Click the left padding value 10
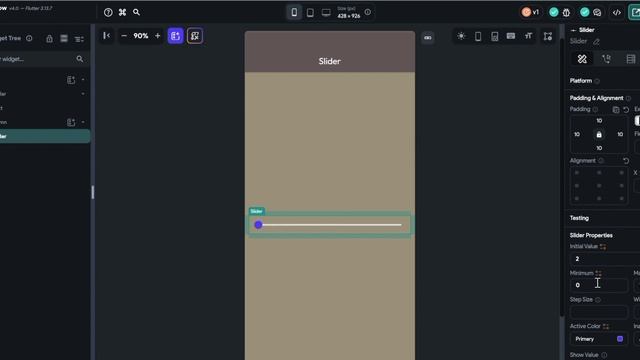Screen dimensions: 640x360 [x=577, y=134]
